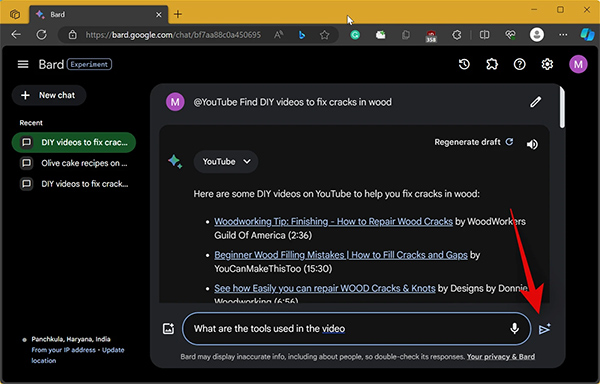Open Your privacy & Bard link
This screenshot has height=384, width=600.
point(501,357)
